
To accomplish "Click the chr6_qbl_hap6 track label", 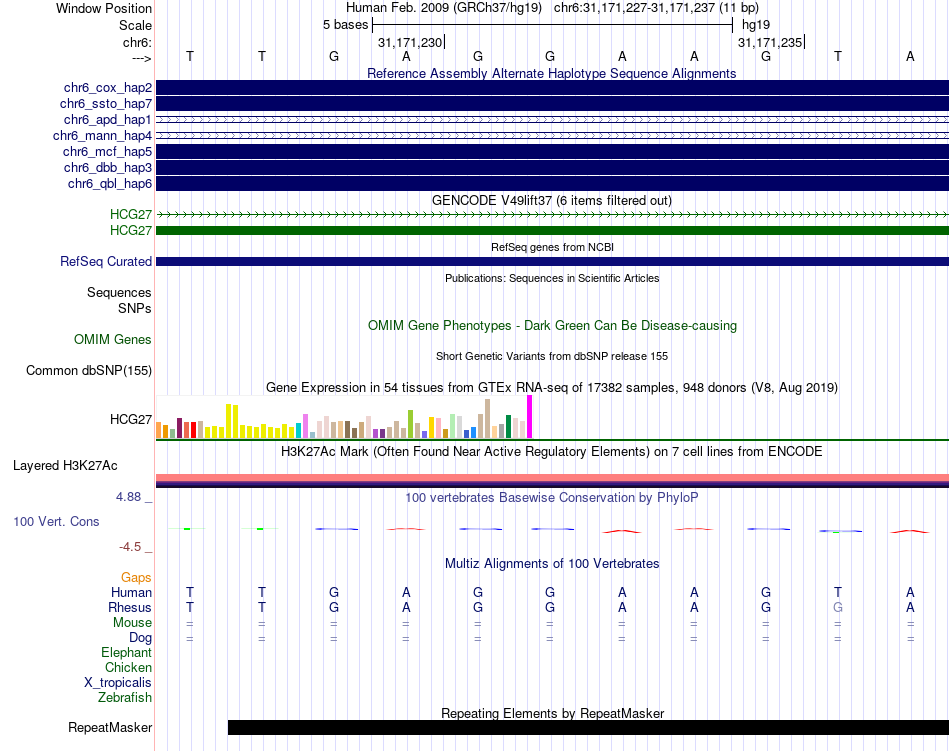I will click(x=110, y=184).
